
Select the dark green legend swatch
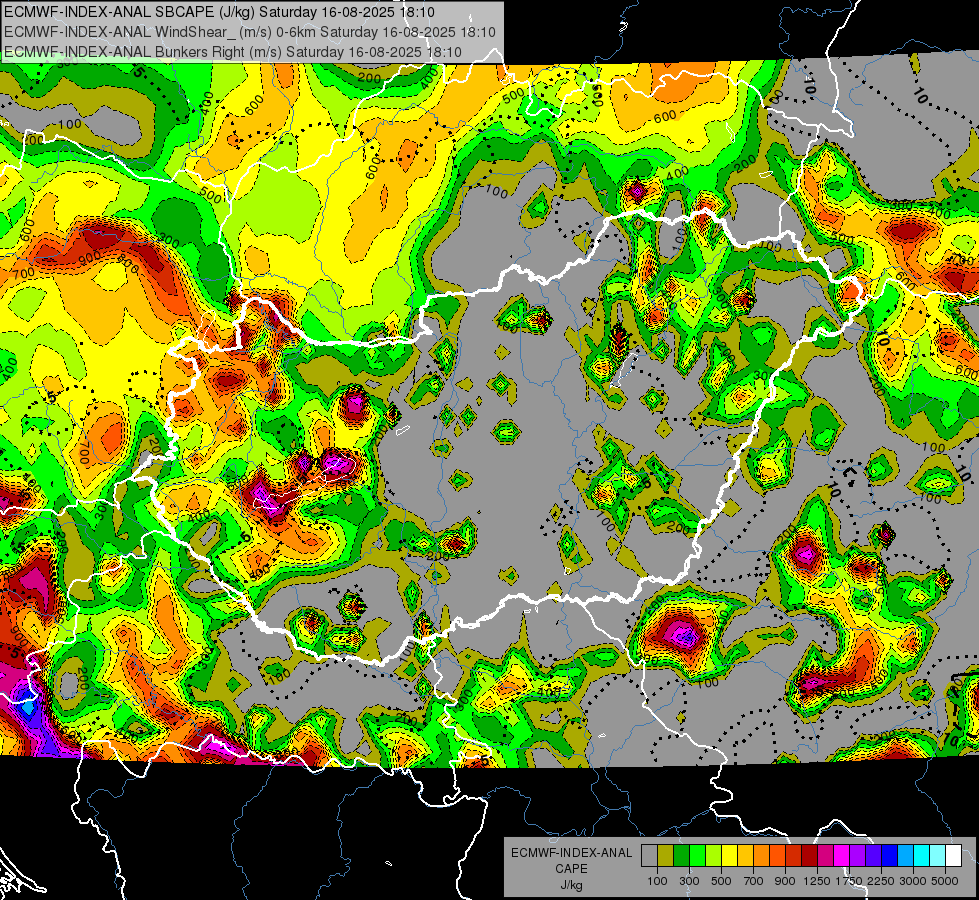click(x=681, y=856)
